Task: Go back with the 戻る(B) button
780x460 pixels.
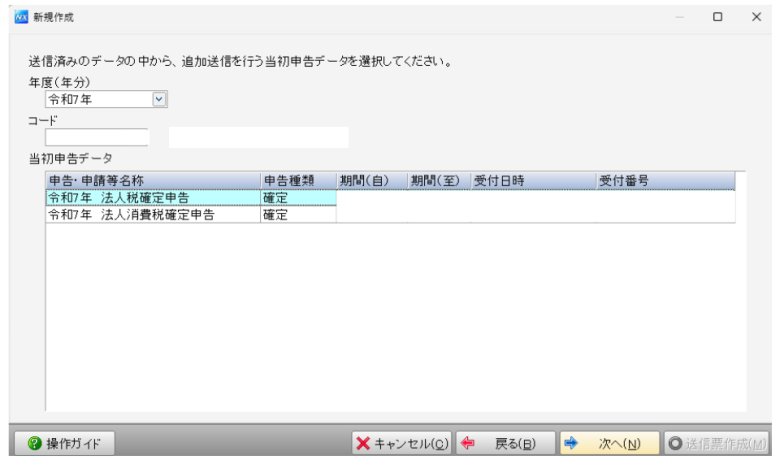Action: click(x=505, y=443)
